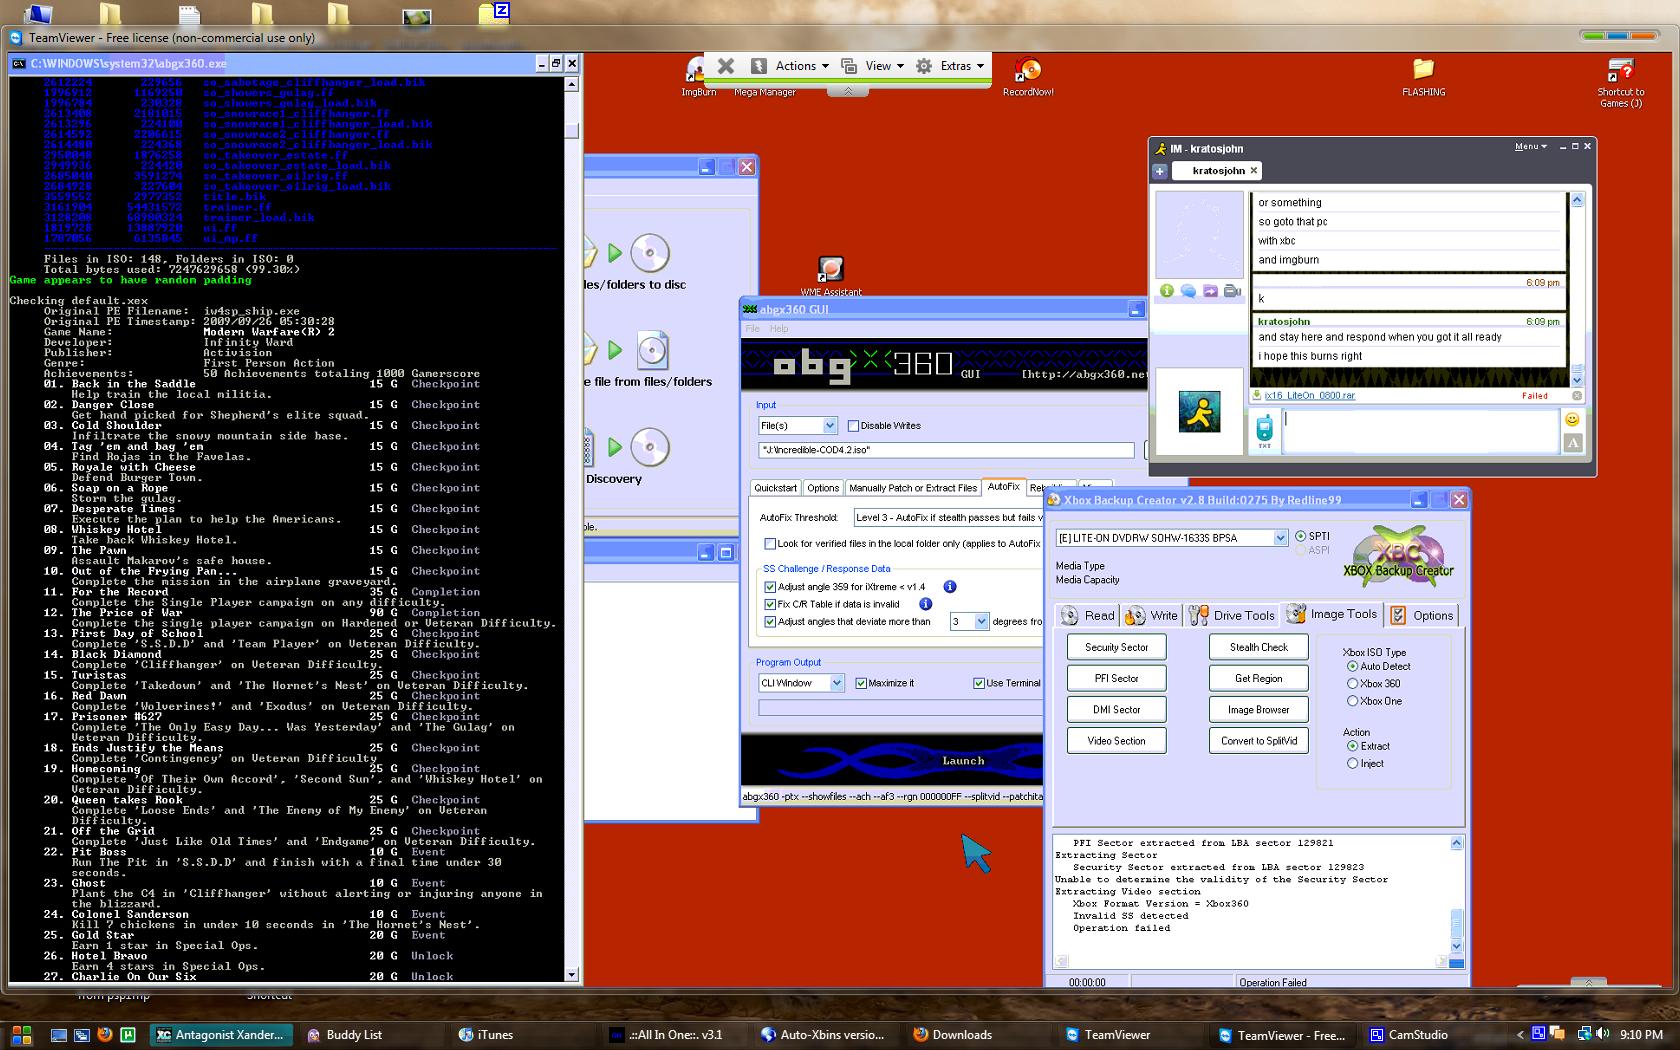Toggle Disable Writes checkbox
This screenshot has height=1050, width=1680.
coord(853,426)
